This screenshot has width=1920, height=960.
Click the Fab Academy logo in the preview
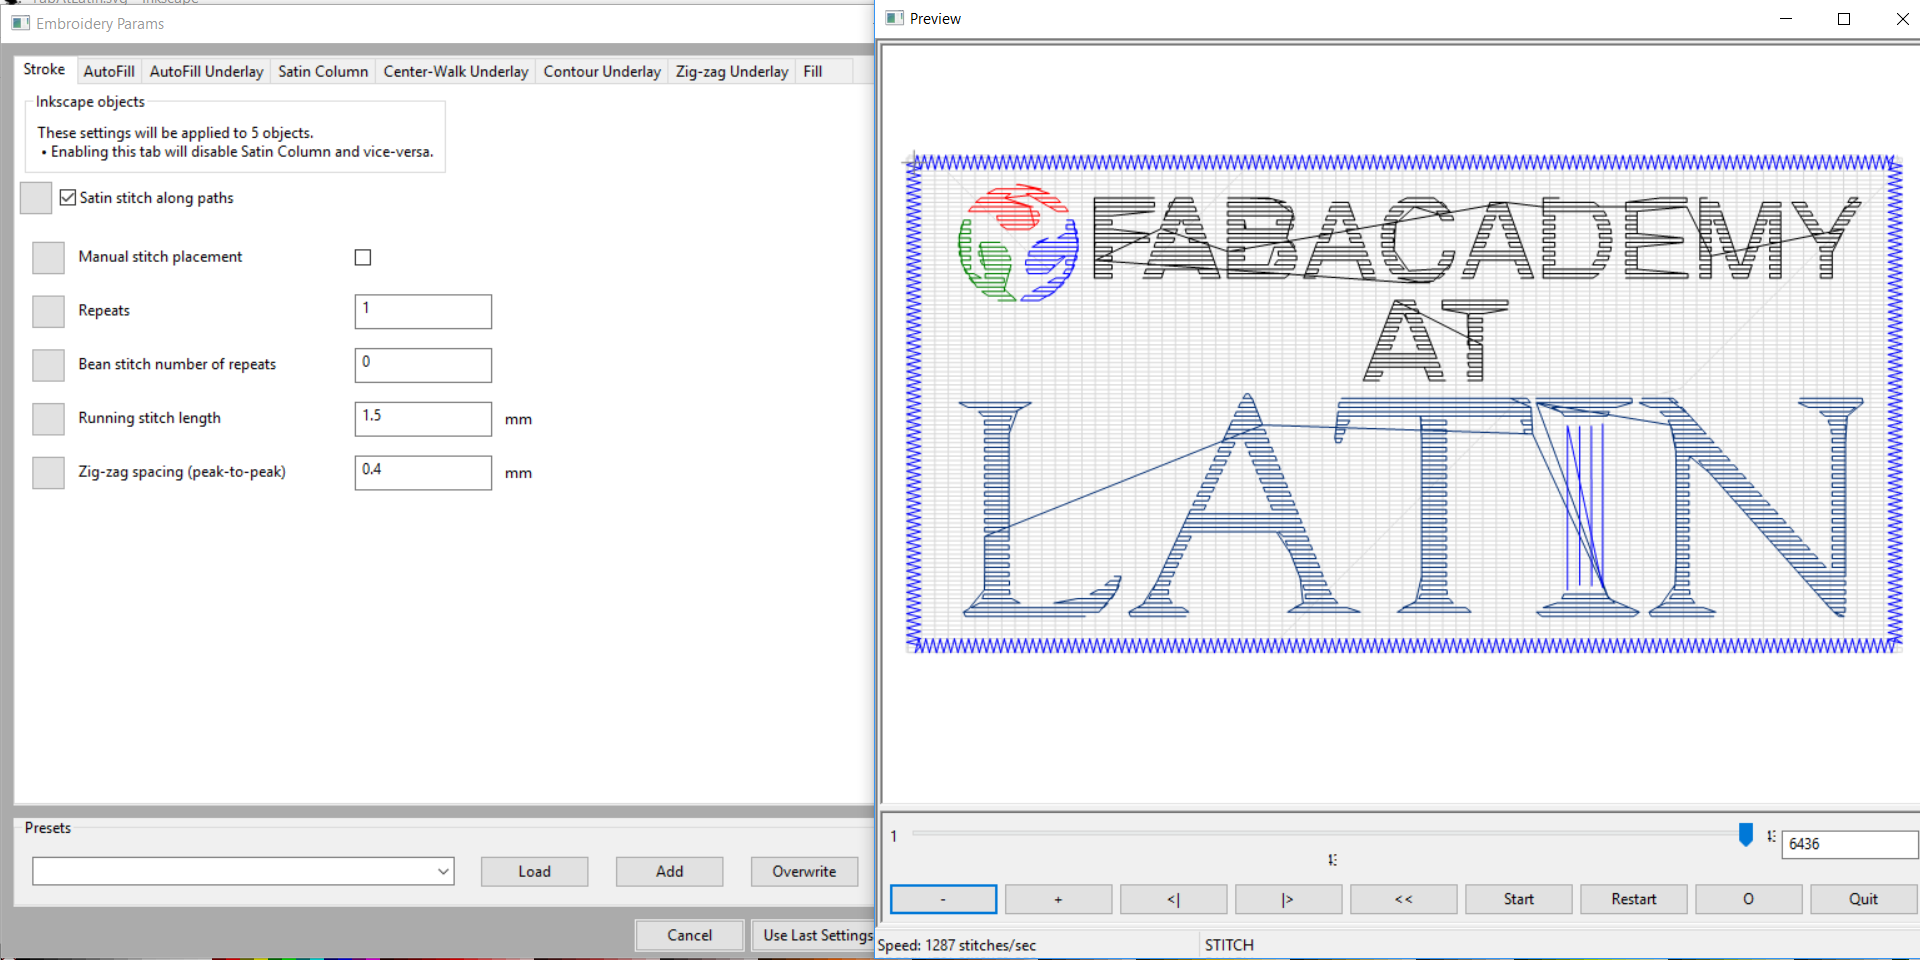[x=1018, y=243]
